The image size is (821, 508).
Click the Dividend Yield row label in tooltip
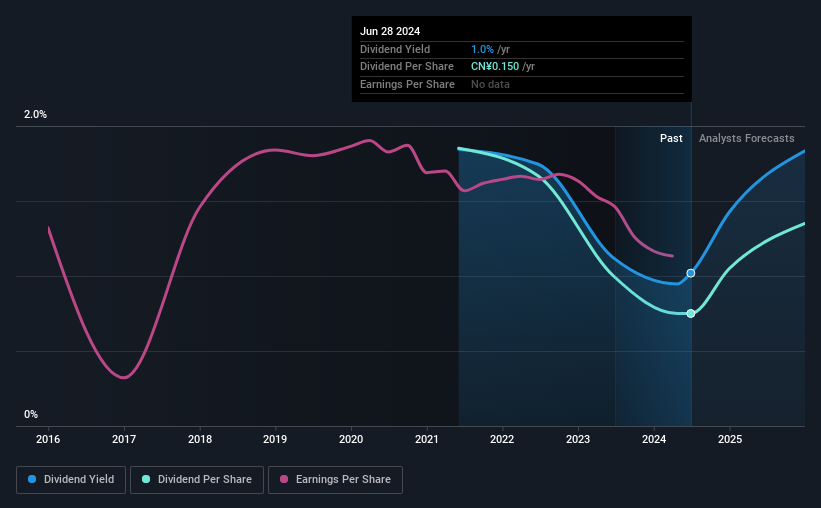pos(395,49)
